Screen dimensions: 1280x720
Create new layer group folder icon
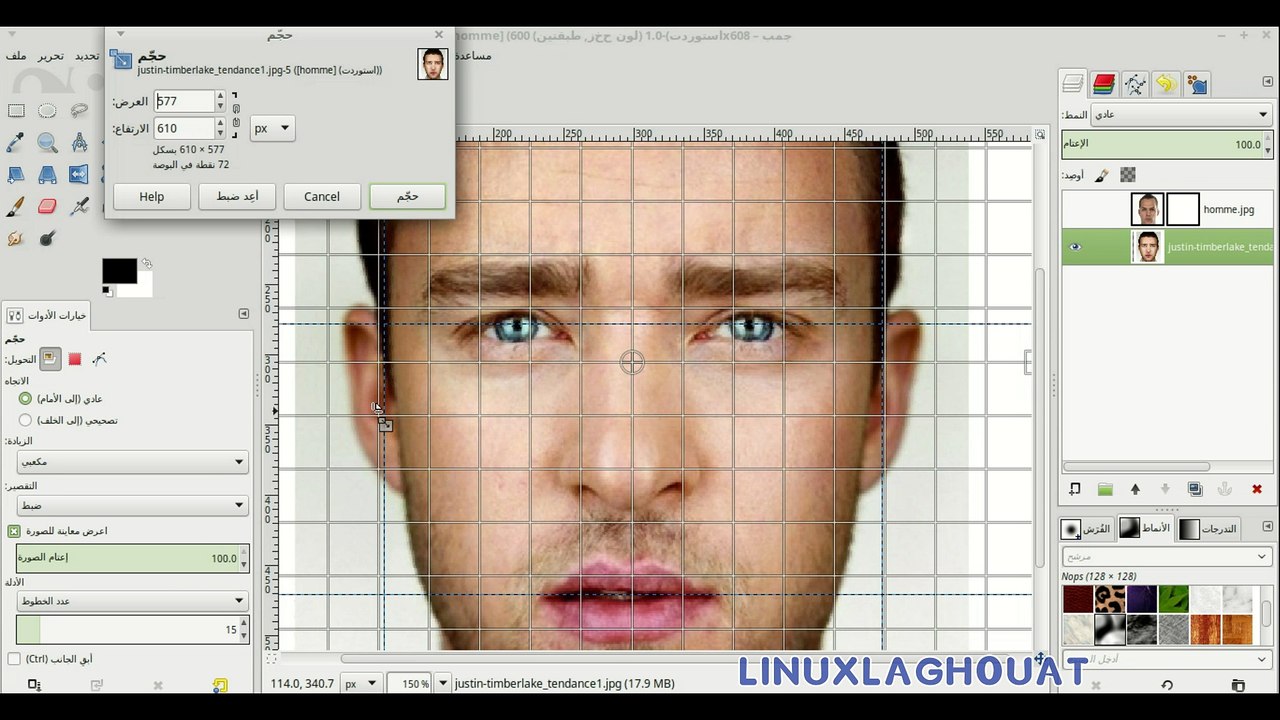pyautogui.click(x=1105, y=489)
